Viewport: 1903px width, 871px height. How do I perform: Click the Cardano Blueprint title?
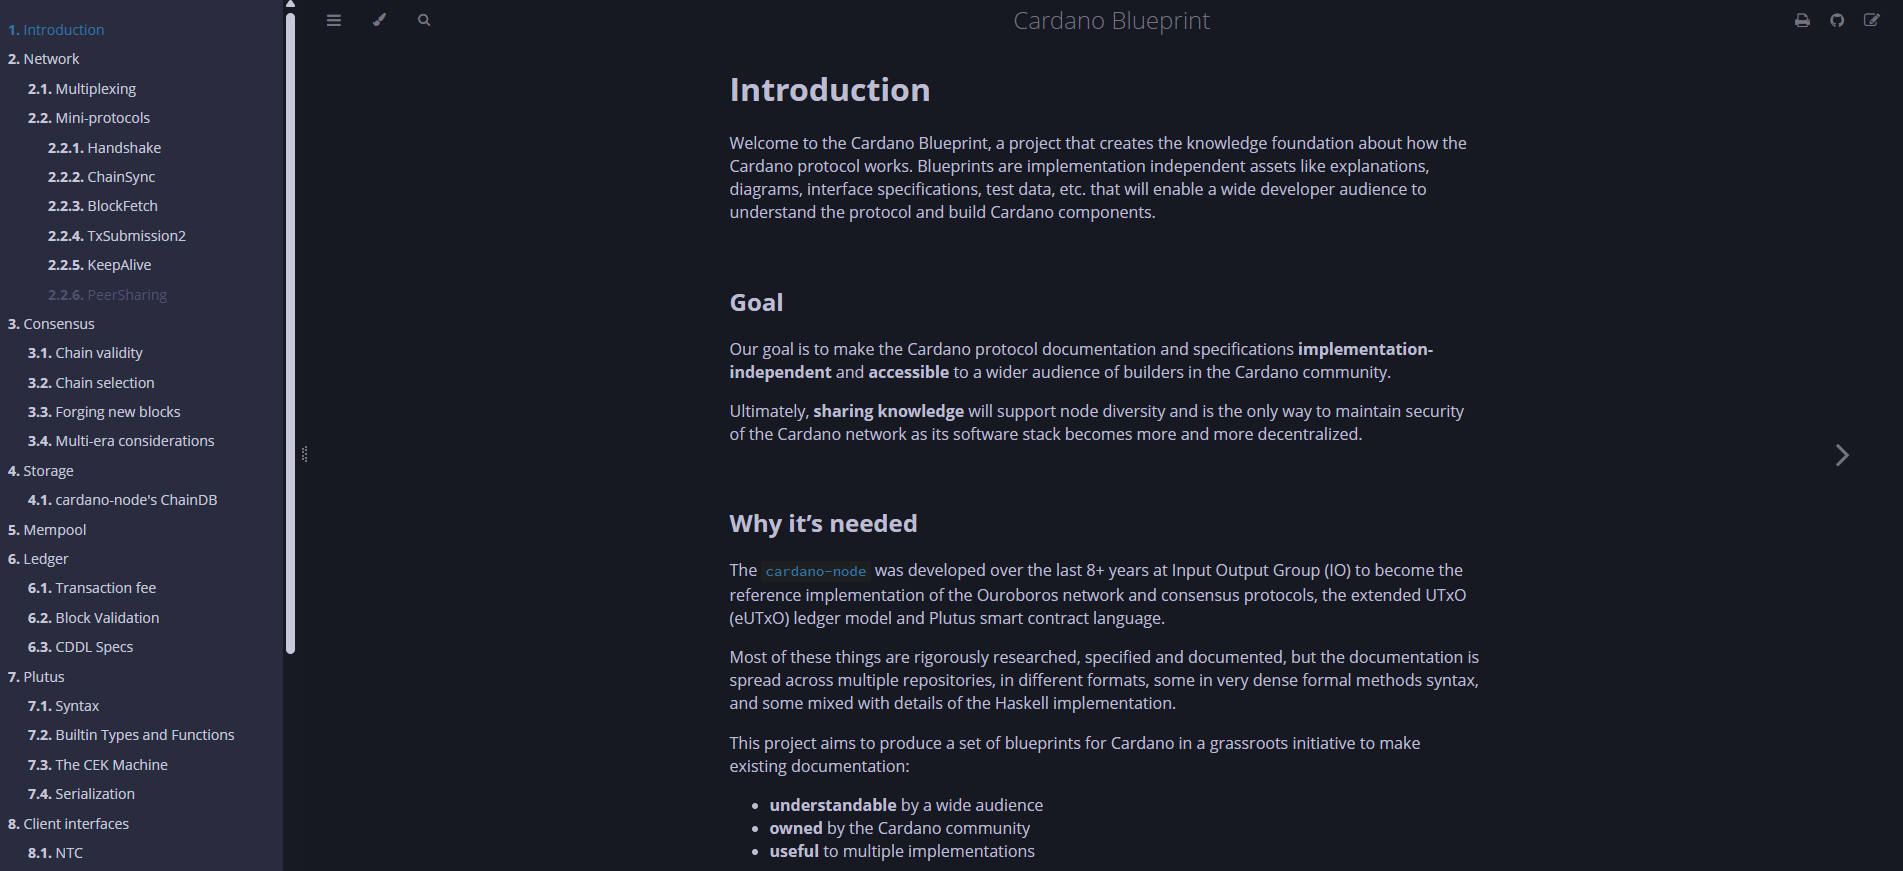1111,21
